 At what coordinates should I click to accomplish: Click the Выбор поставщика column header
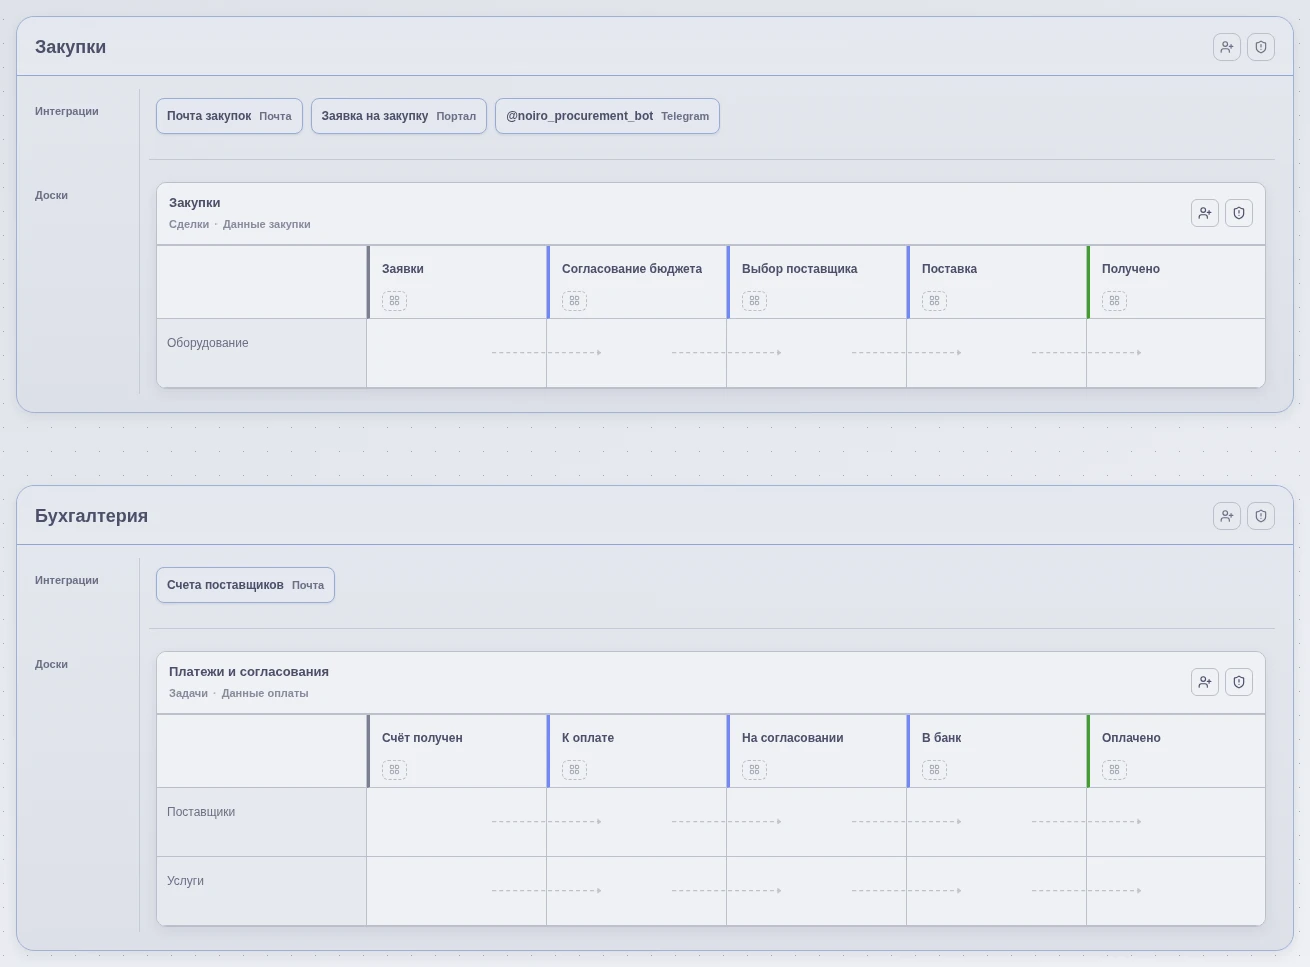pos(800,269)
